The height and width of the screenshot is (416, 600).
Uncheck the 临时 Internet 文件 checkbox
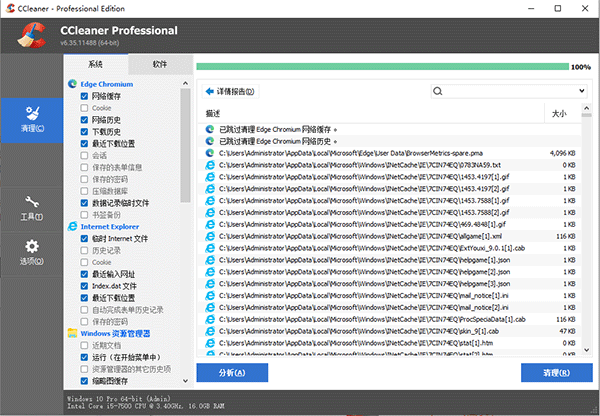(x=84, y=238)
